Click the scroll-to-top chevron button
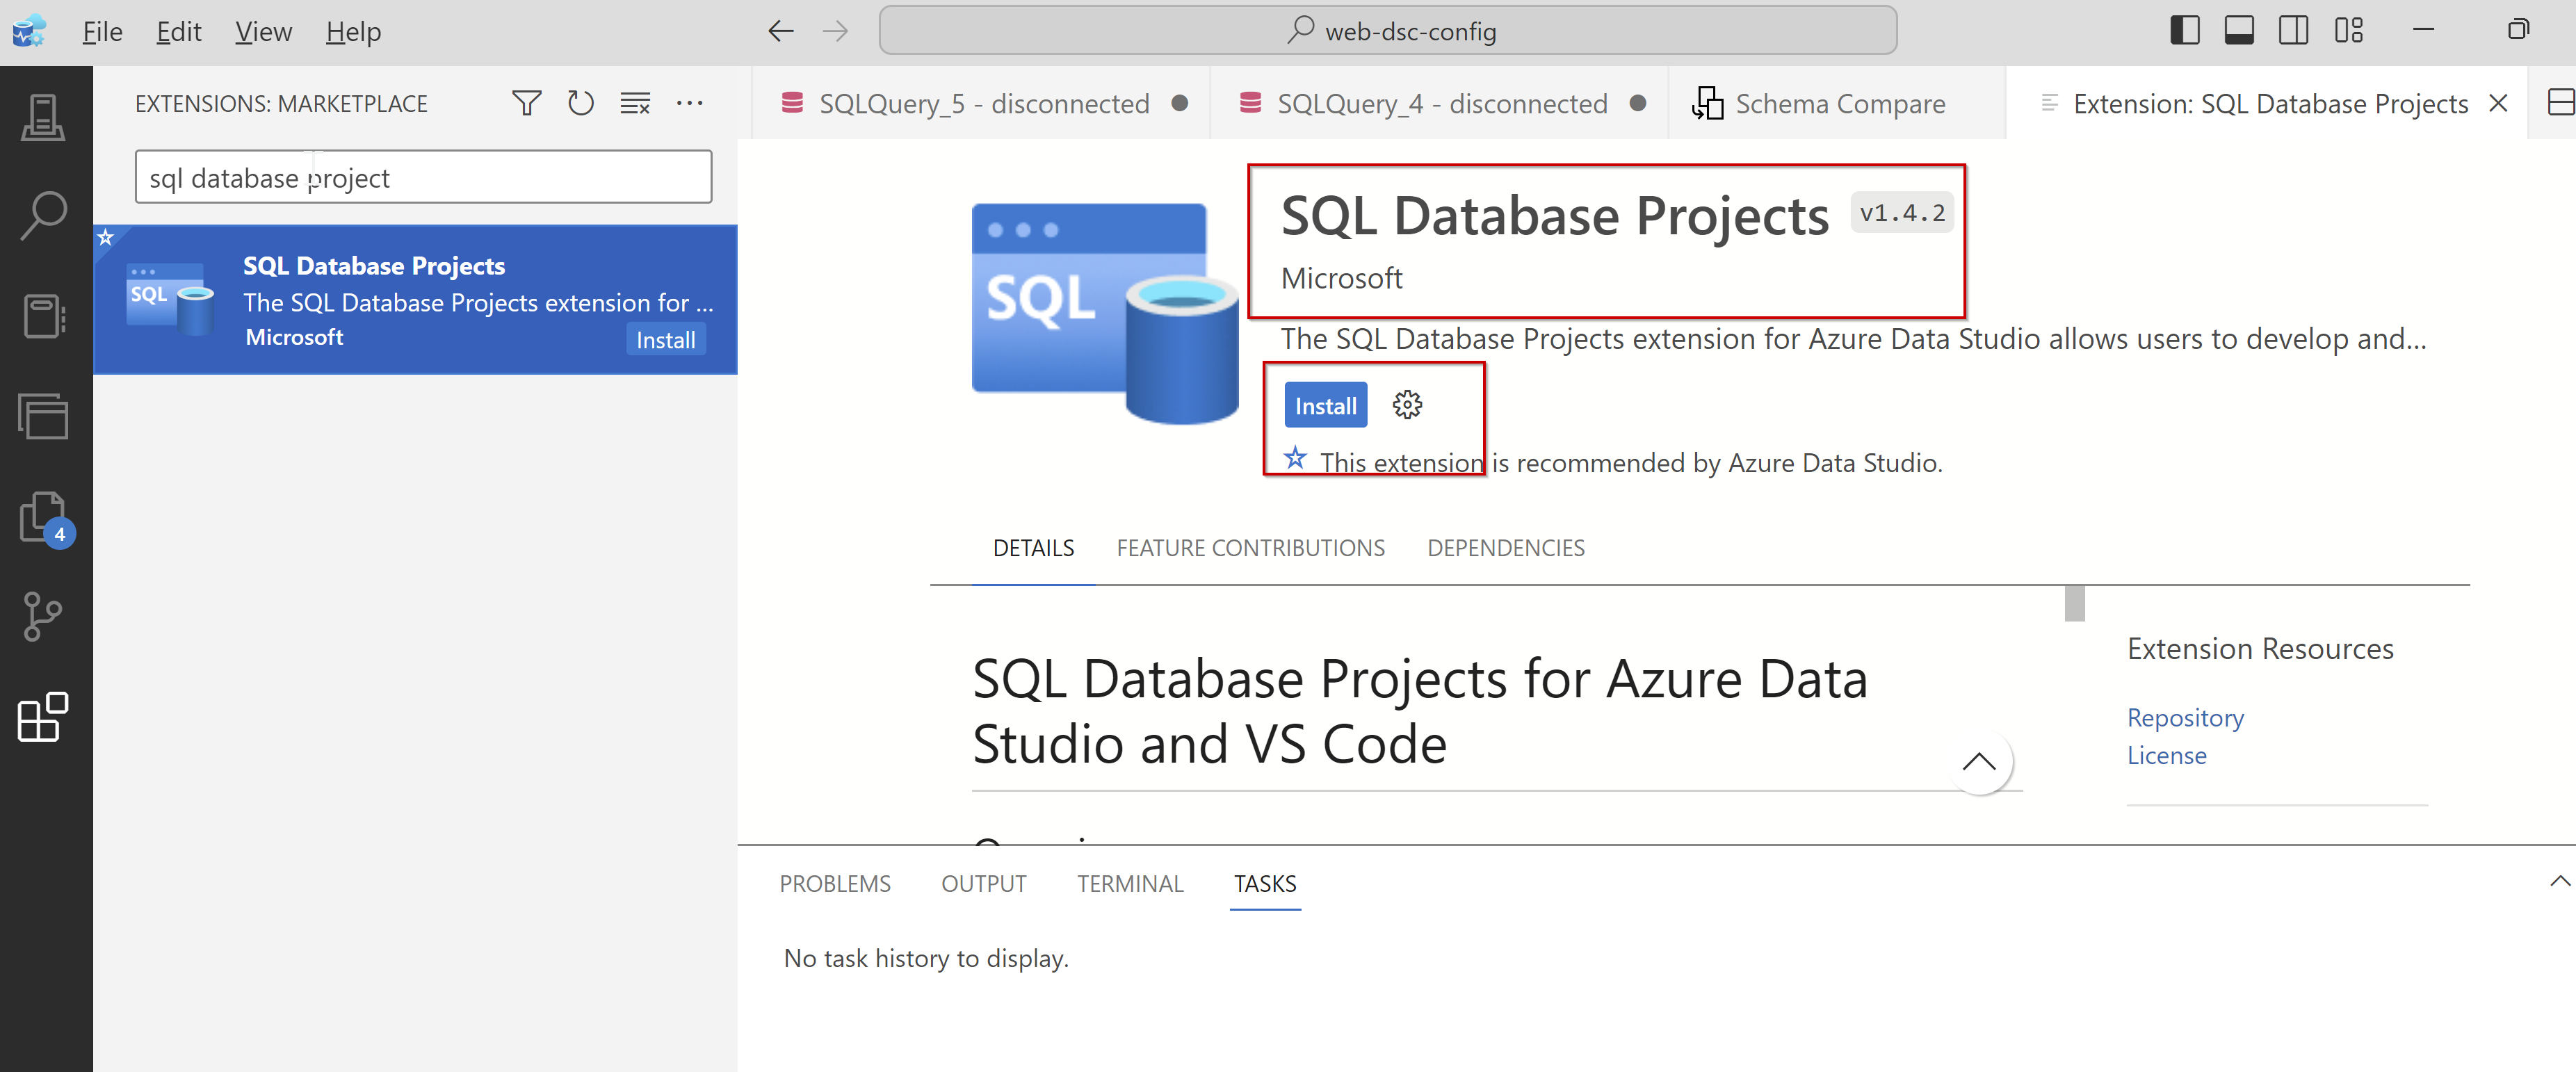 (1979, 762)
